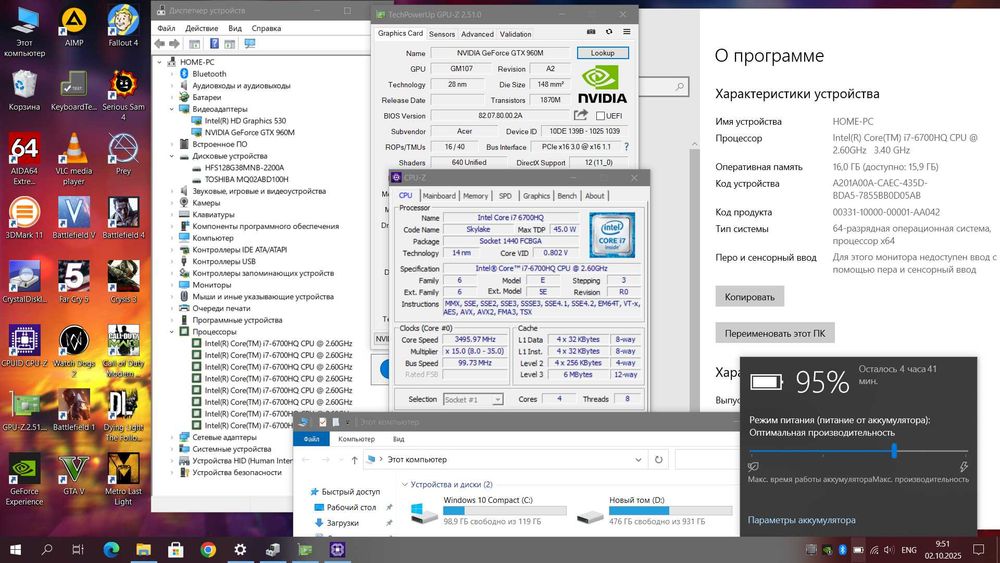
Task: Click Переименовать этот ПК button
Action: point(775,333)
